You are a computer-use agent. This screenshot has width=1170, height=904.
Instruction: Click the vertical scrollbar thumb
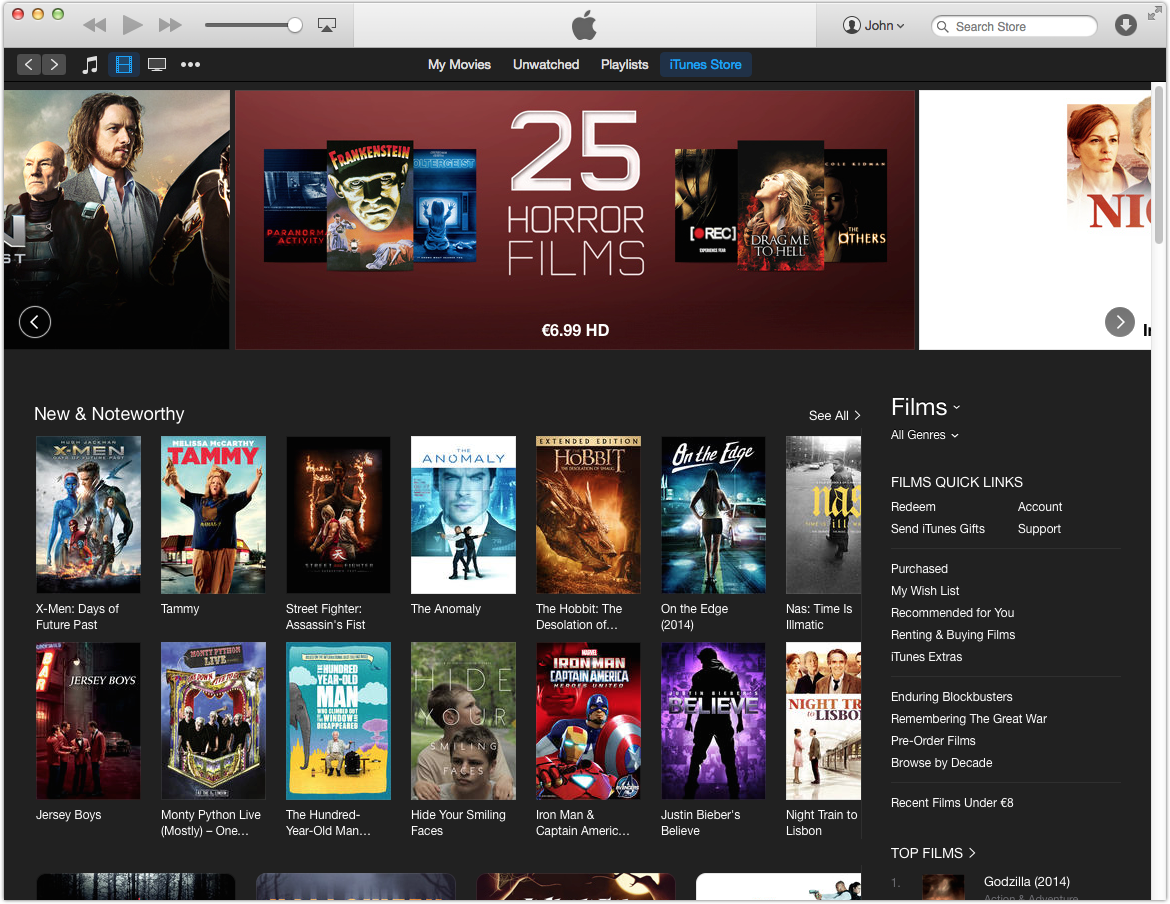[1158, 166]
